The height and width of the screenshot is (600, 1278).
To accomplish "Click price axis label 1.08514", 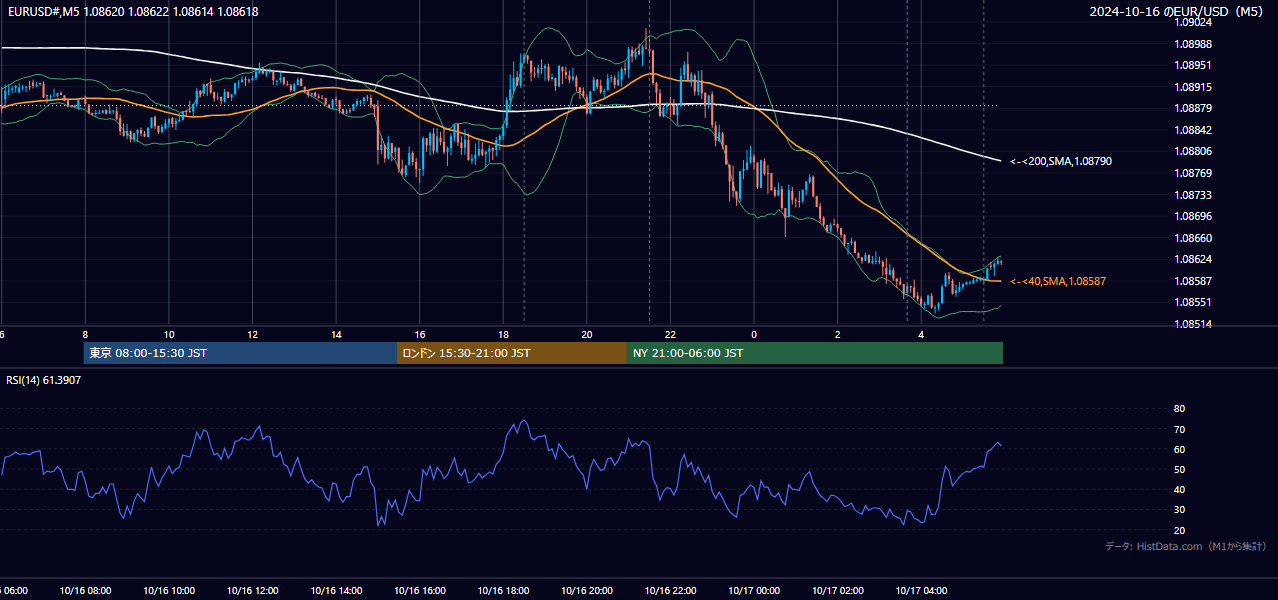I will pyautogui.click(x=1193, y=324).
